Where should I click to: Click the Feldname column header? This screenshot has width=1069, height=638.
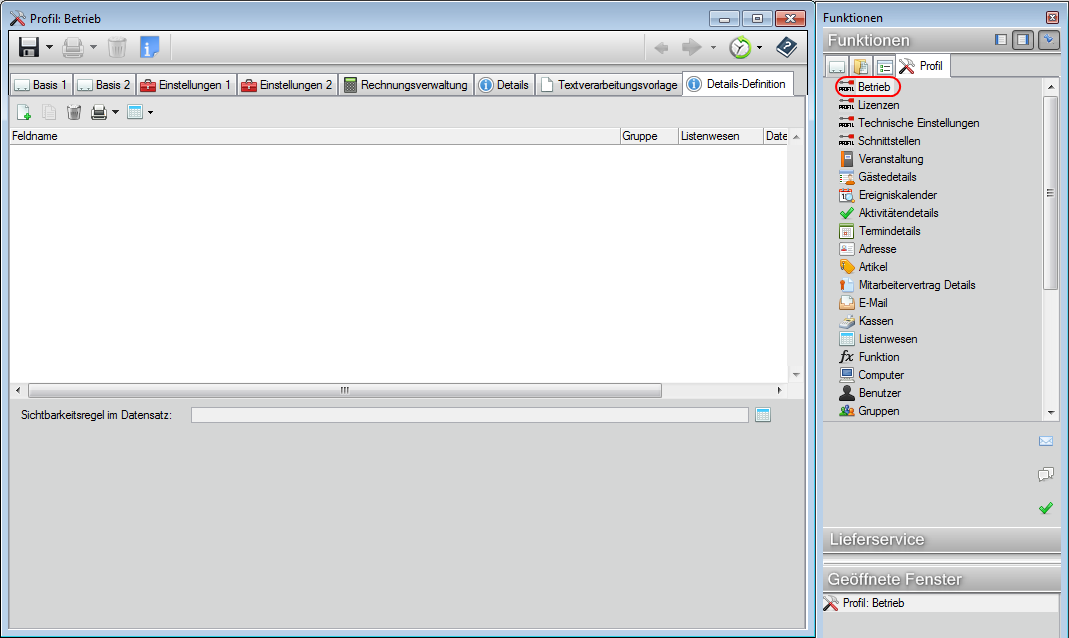point(300,136)
